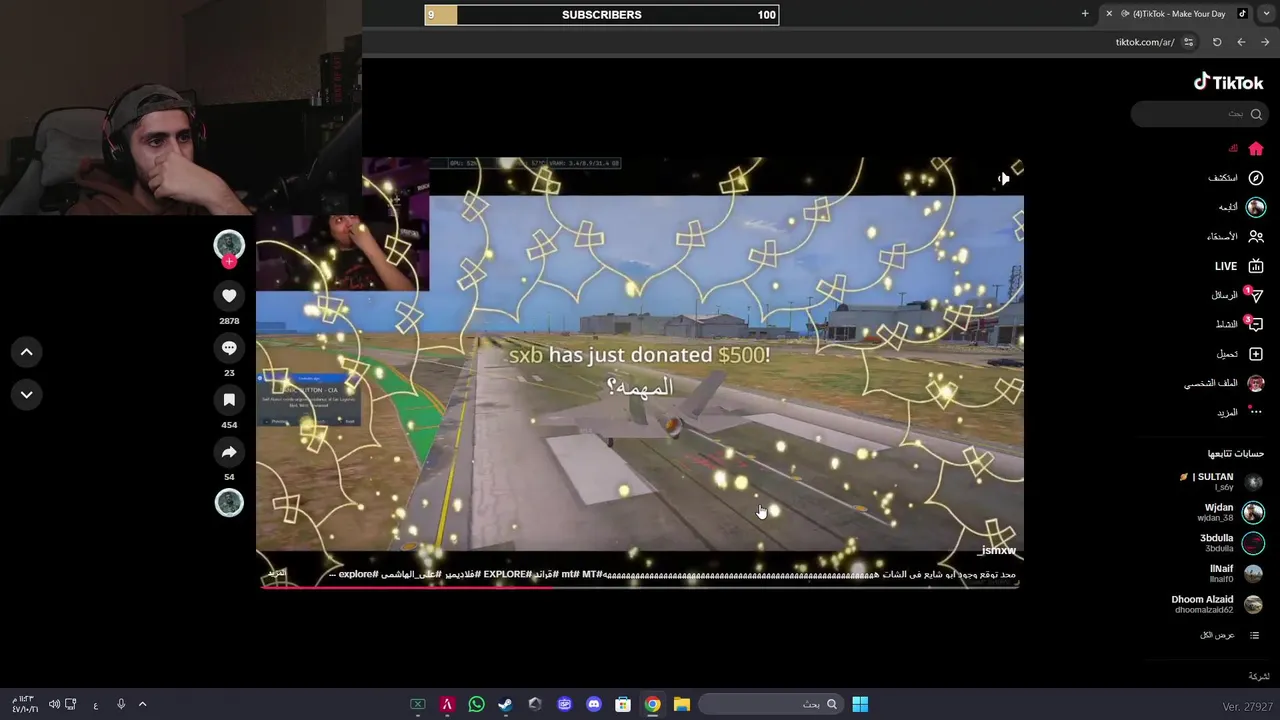
Task: Bookmark the video to favorites
Action: pyautogui.click(x=229, y=400)
